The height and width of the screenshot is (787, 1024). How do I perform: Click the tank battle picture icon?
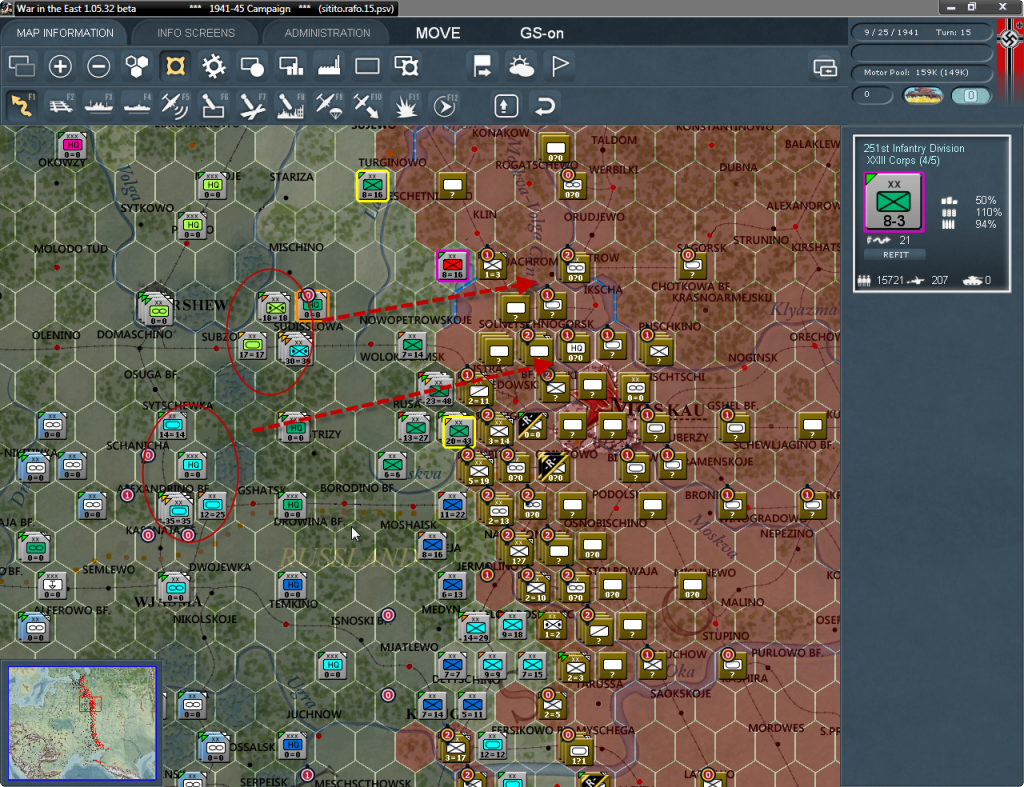click(922, 95)
